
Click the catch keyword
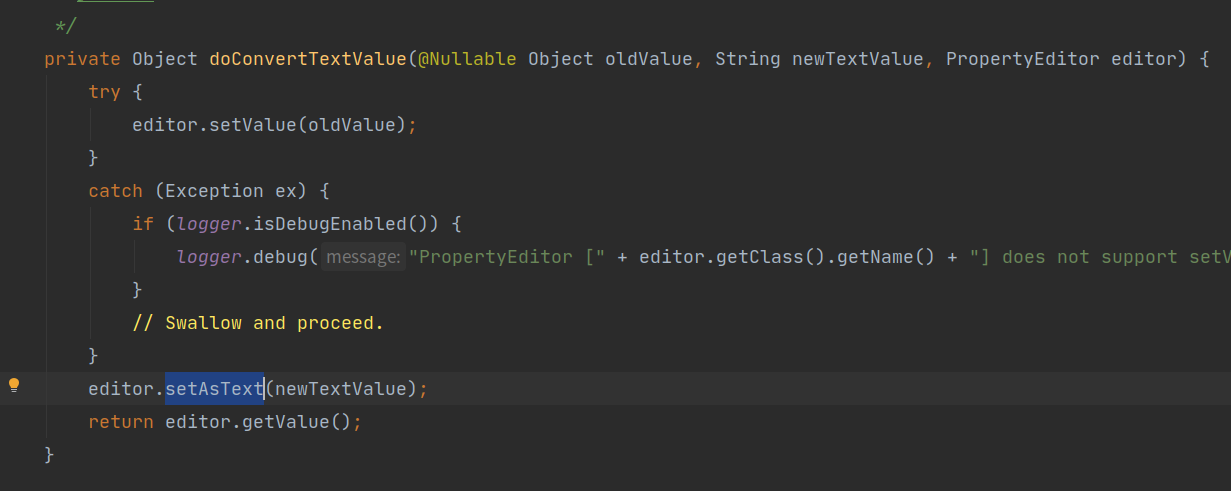point(115,190)
